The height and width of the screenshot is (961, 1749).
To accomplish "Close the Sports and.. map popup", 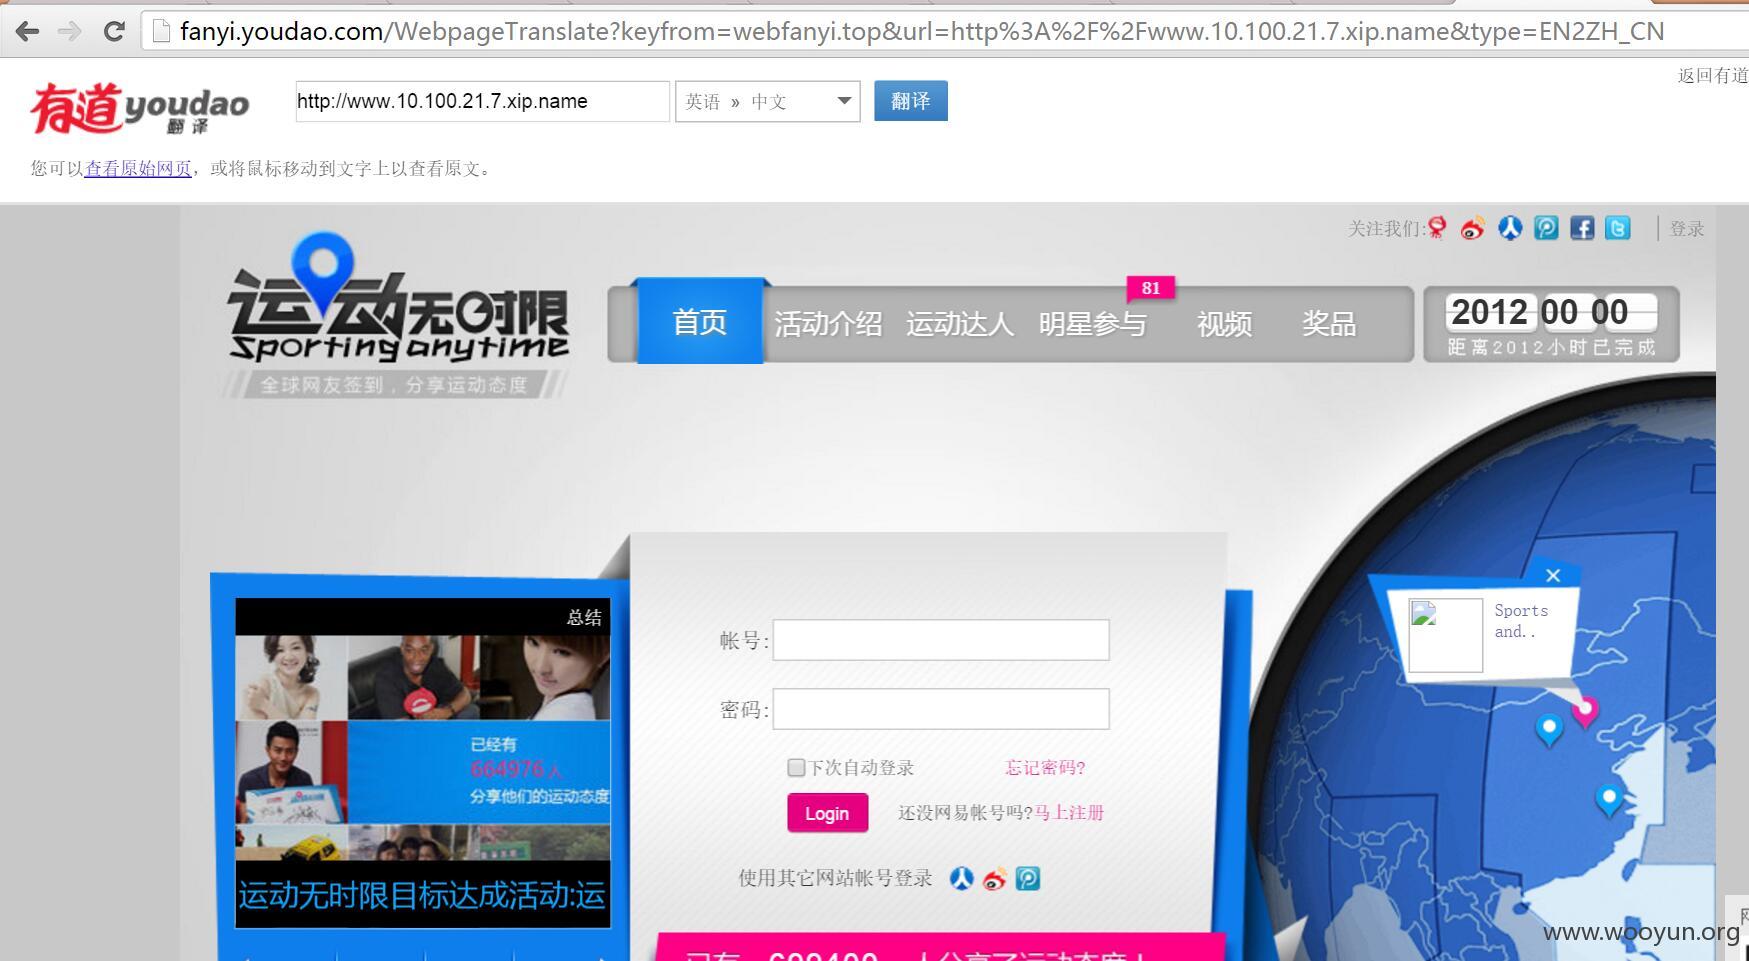I will point(1553,575).
